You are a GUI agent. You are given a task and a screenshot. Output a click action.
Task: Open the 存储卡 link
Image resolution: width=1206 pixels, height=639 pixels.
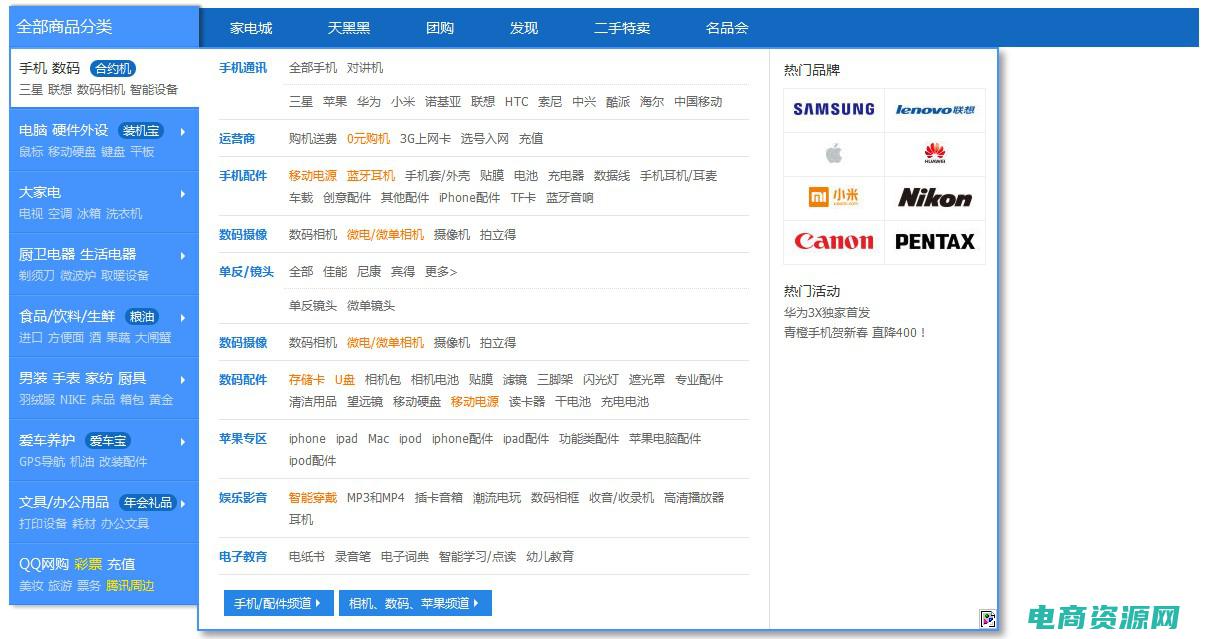[x=307, y=380]
